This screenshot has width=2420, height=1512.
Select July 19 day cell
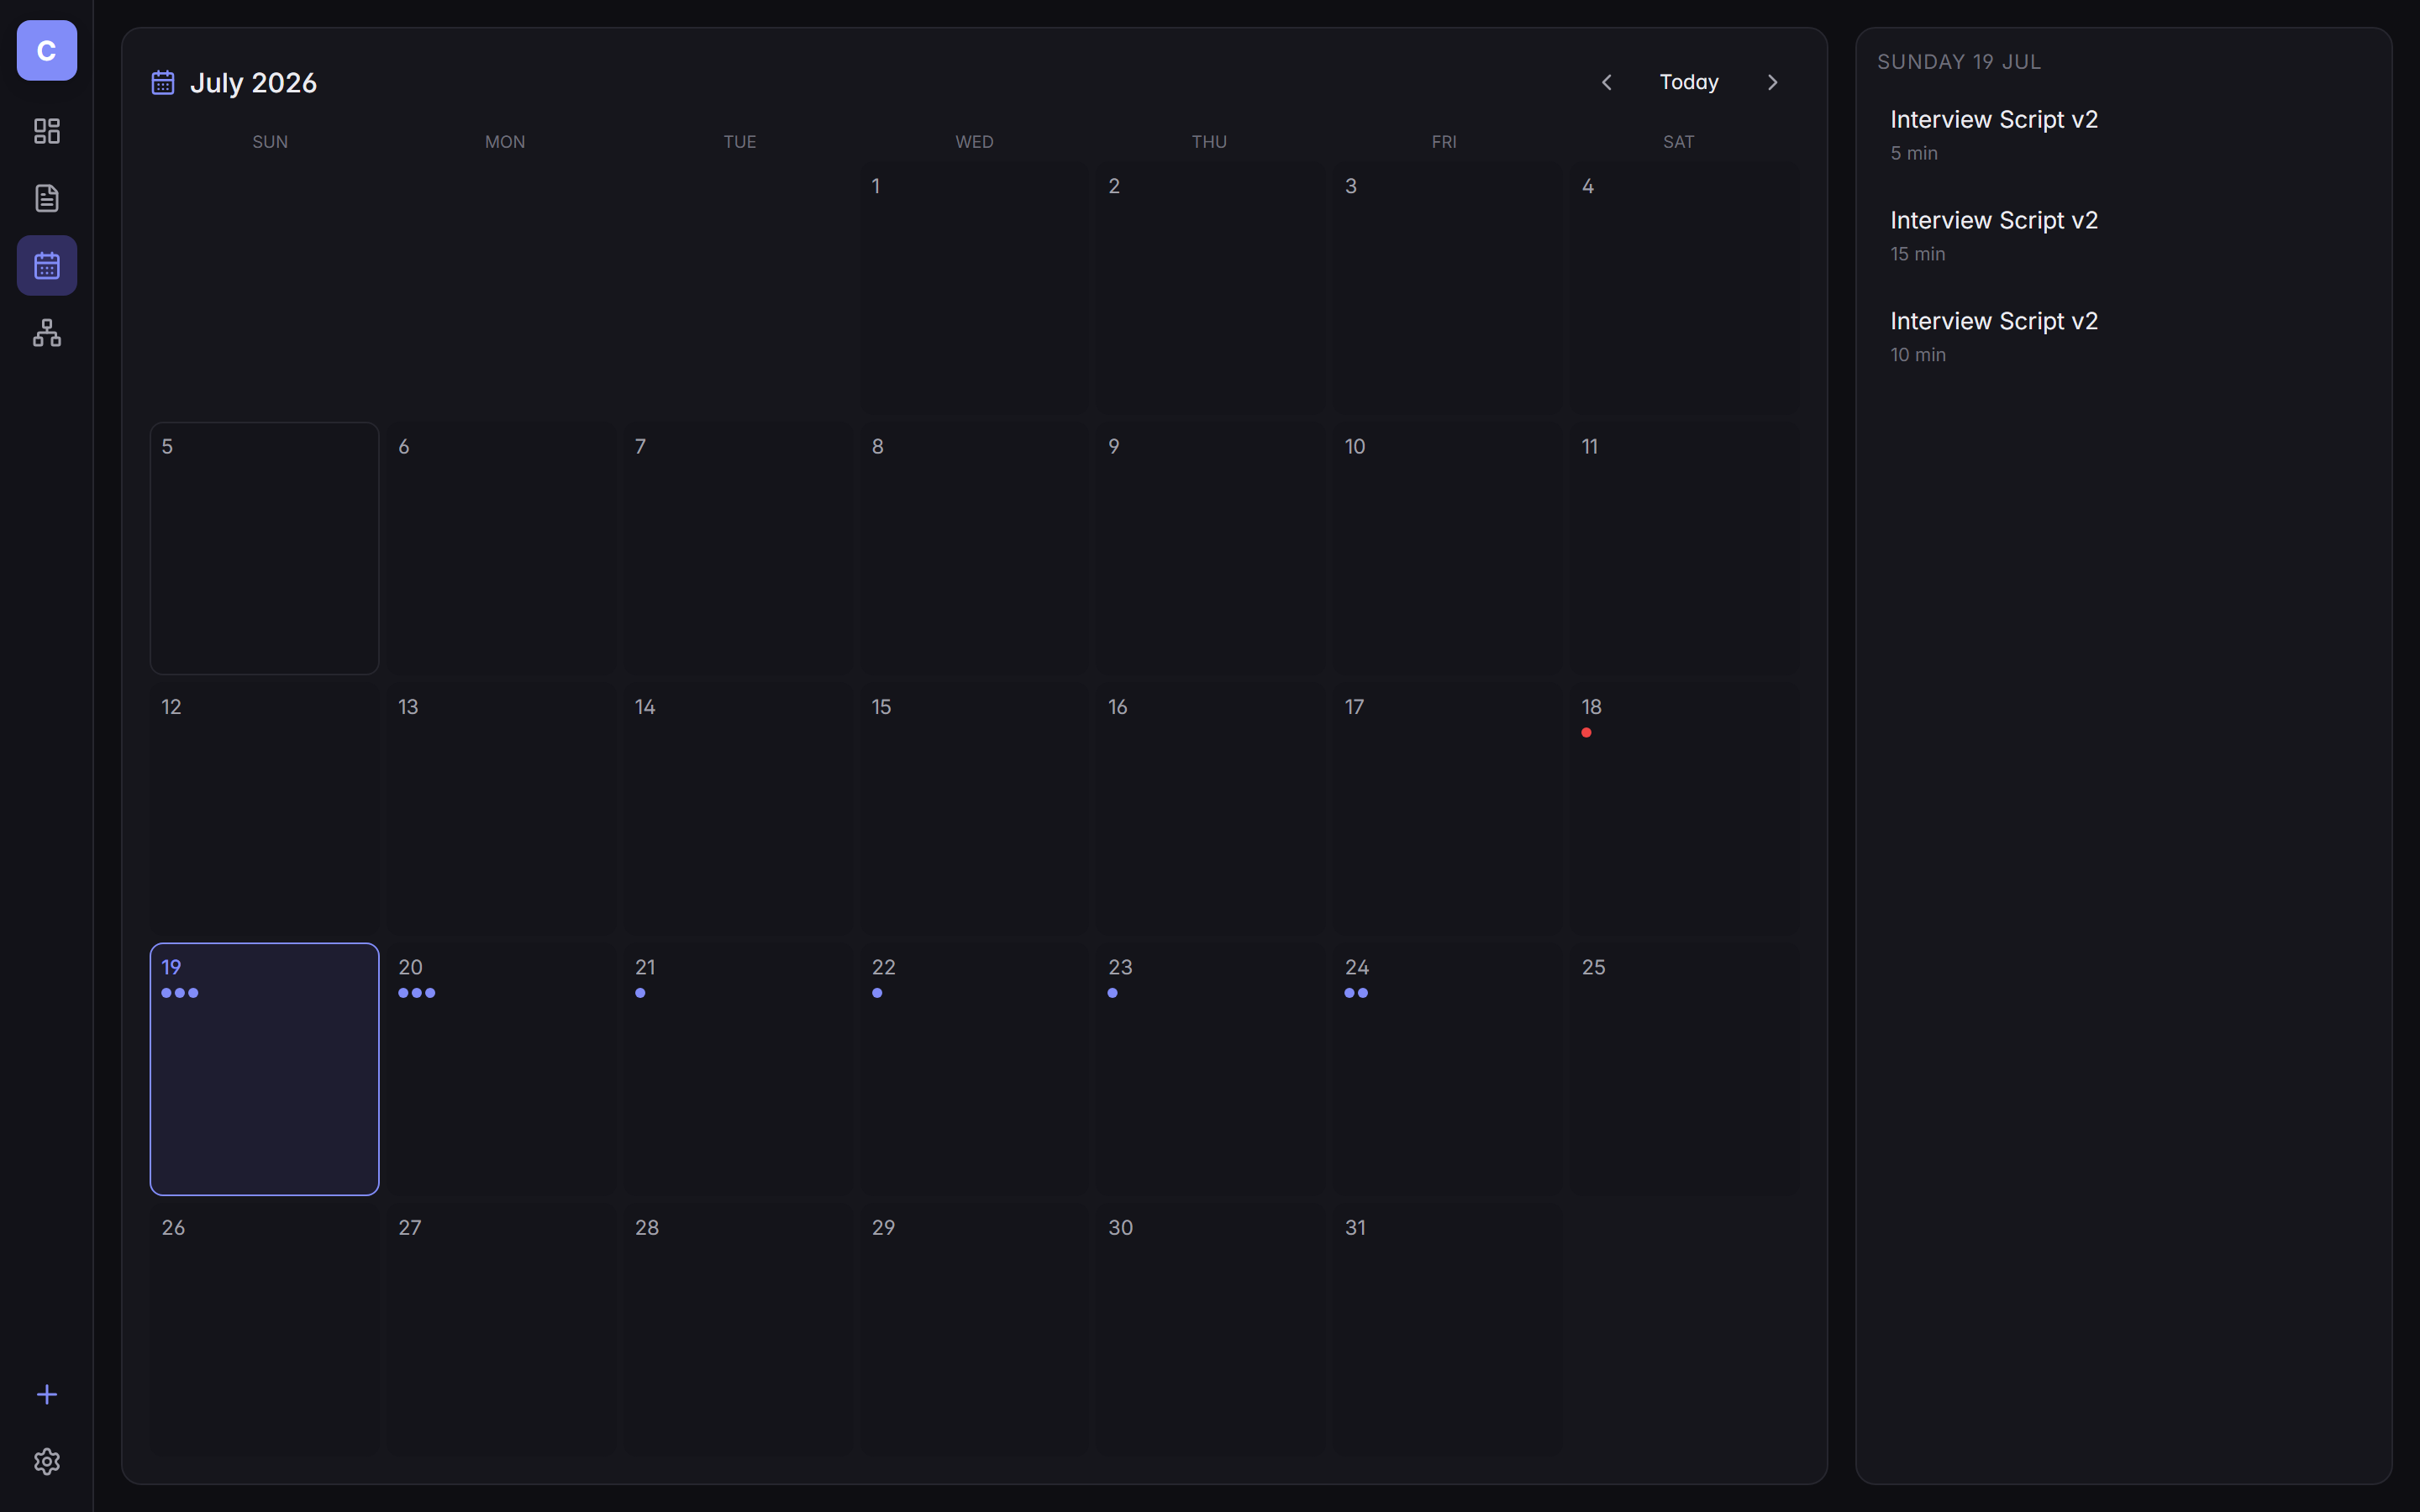tap(265, 1069)
